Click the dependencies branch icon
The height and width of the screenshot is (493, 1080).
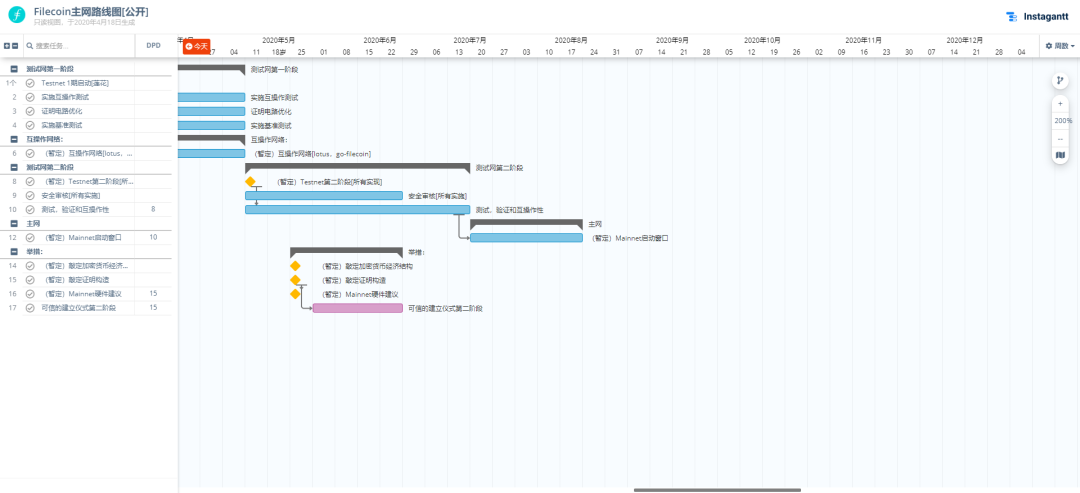click(1060, 81)
